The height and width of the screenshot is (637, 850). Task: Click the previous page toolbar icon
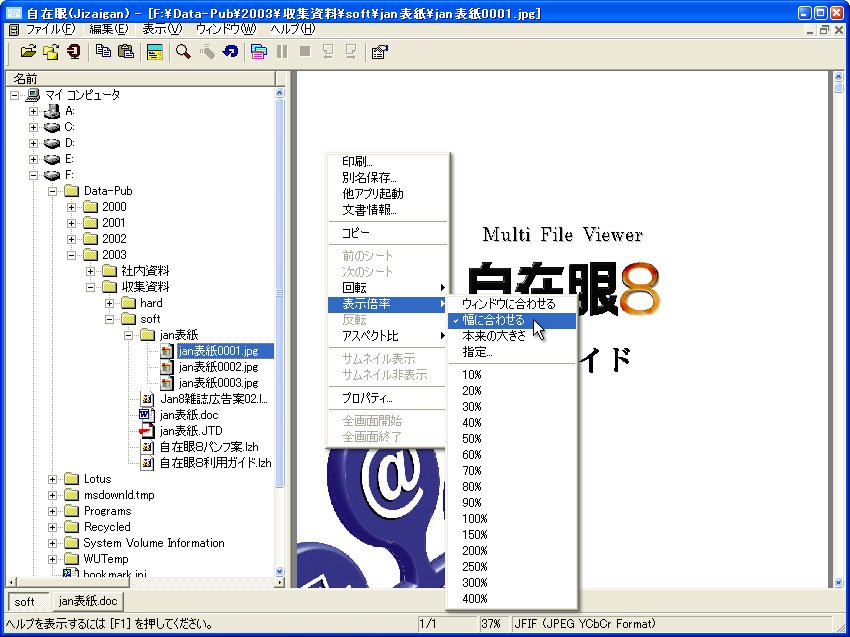click(x=328, y=52)
